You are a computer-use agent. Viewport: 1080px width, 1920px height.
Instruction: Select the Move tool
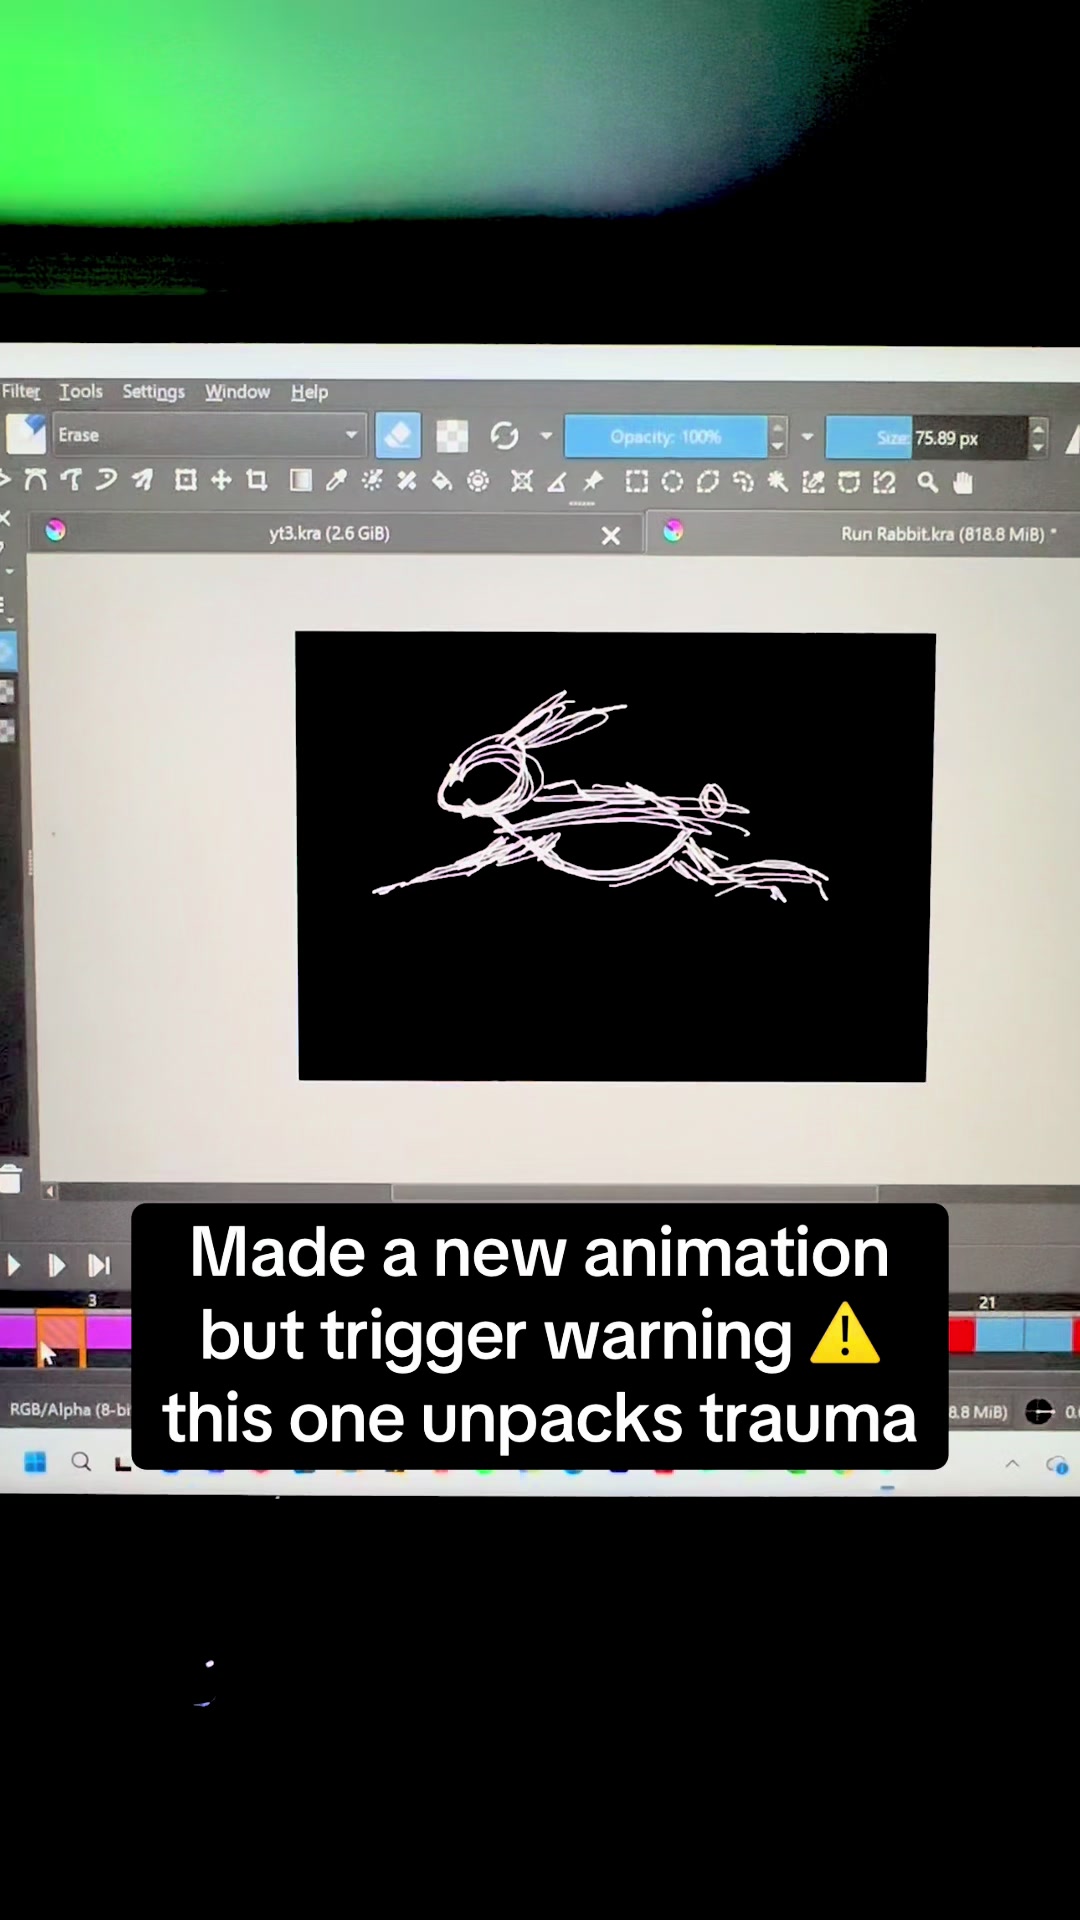(x=221, y=480)
